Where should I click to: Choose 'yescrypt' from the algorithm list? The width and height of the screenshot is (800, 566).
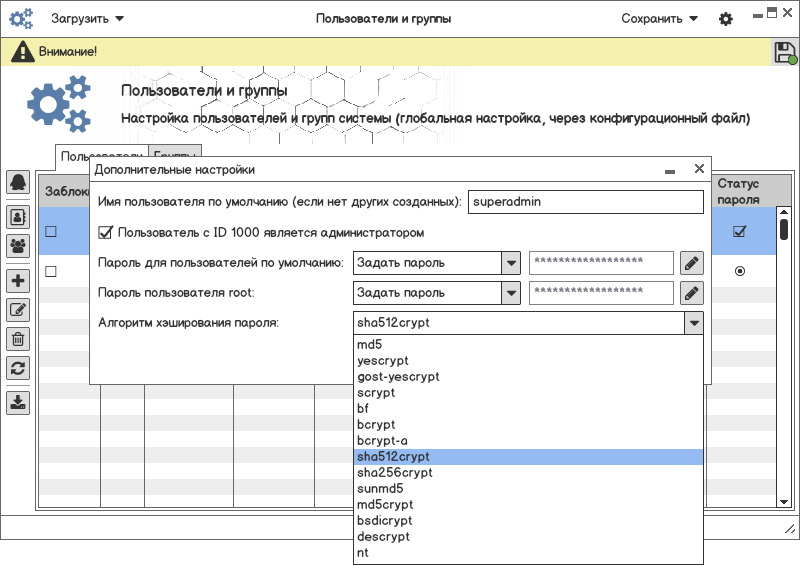pyautogui.click(x=383, y=360)
